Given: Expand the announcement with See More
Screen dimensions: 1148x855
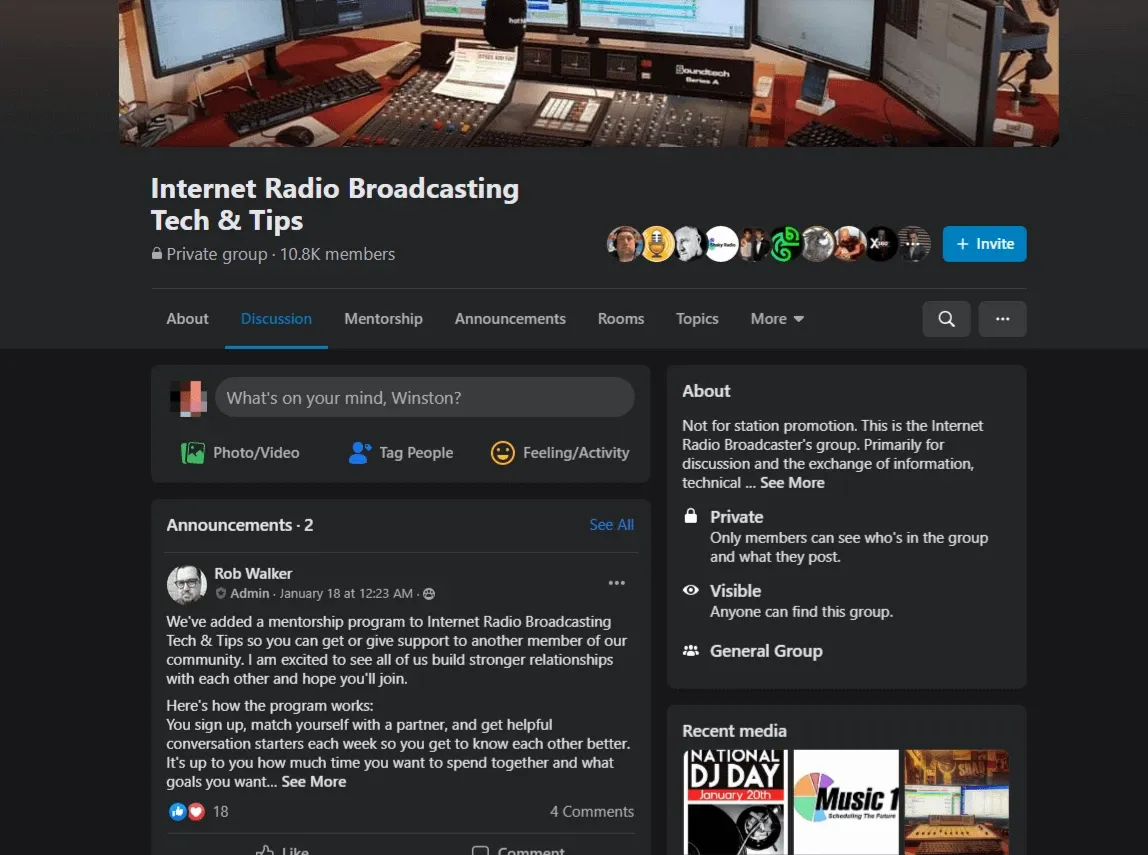Looking at the screenshot, I should [313, 781].
